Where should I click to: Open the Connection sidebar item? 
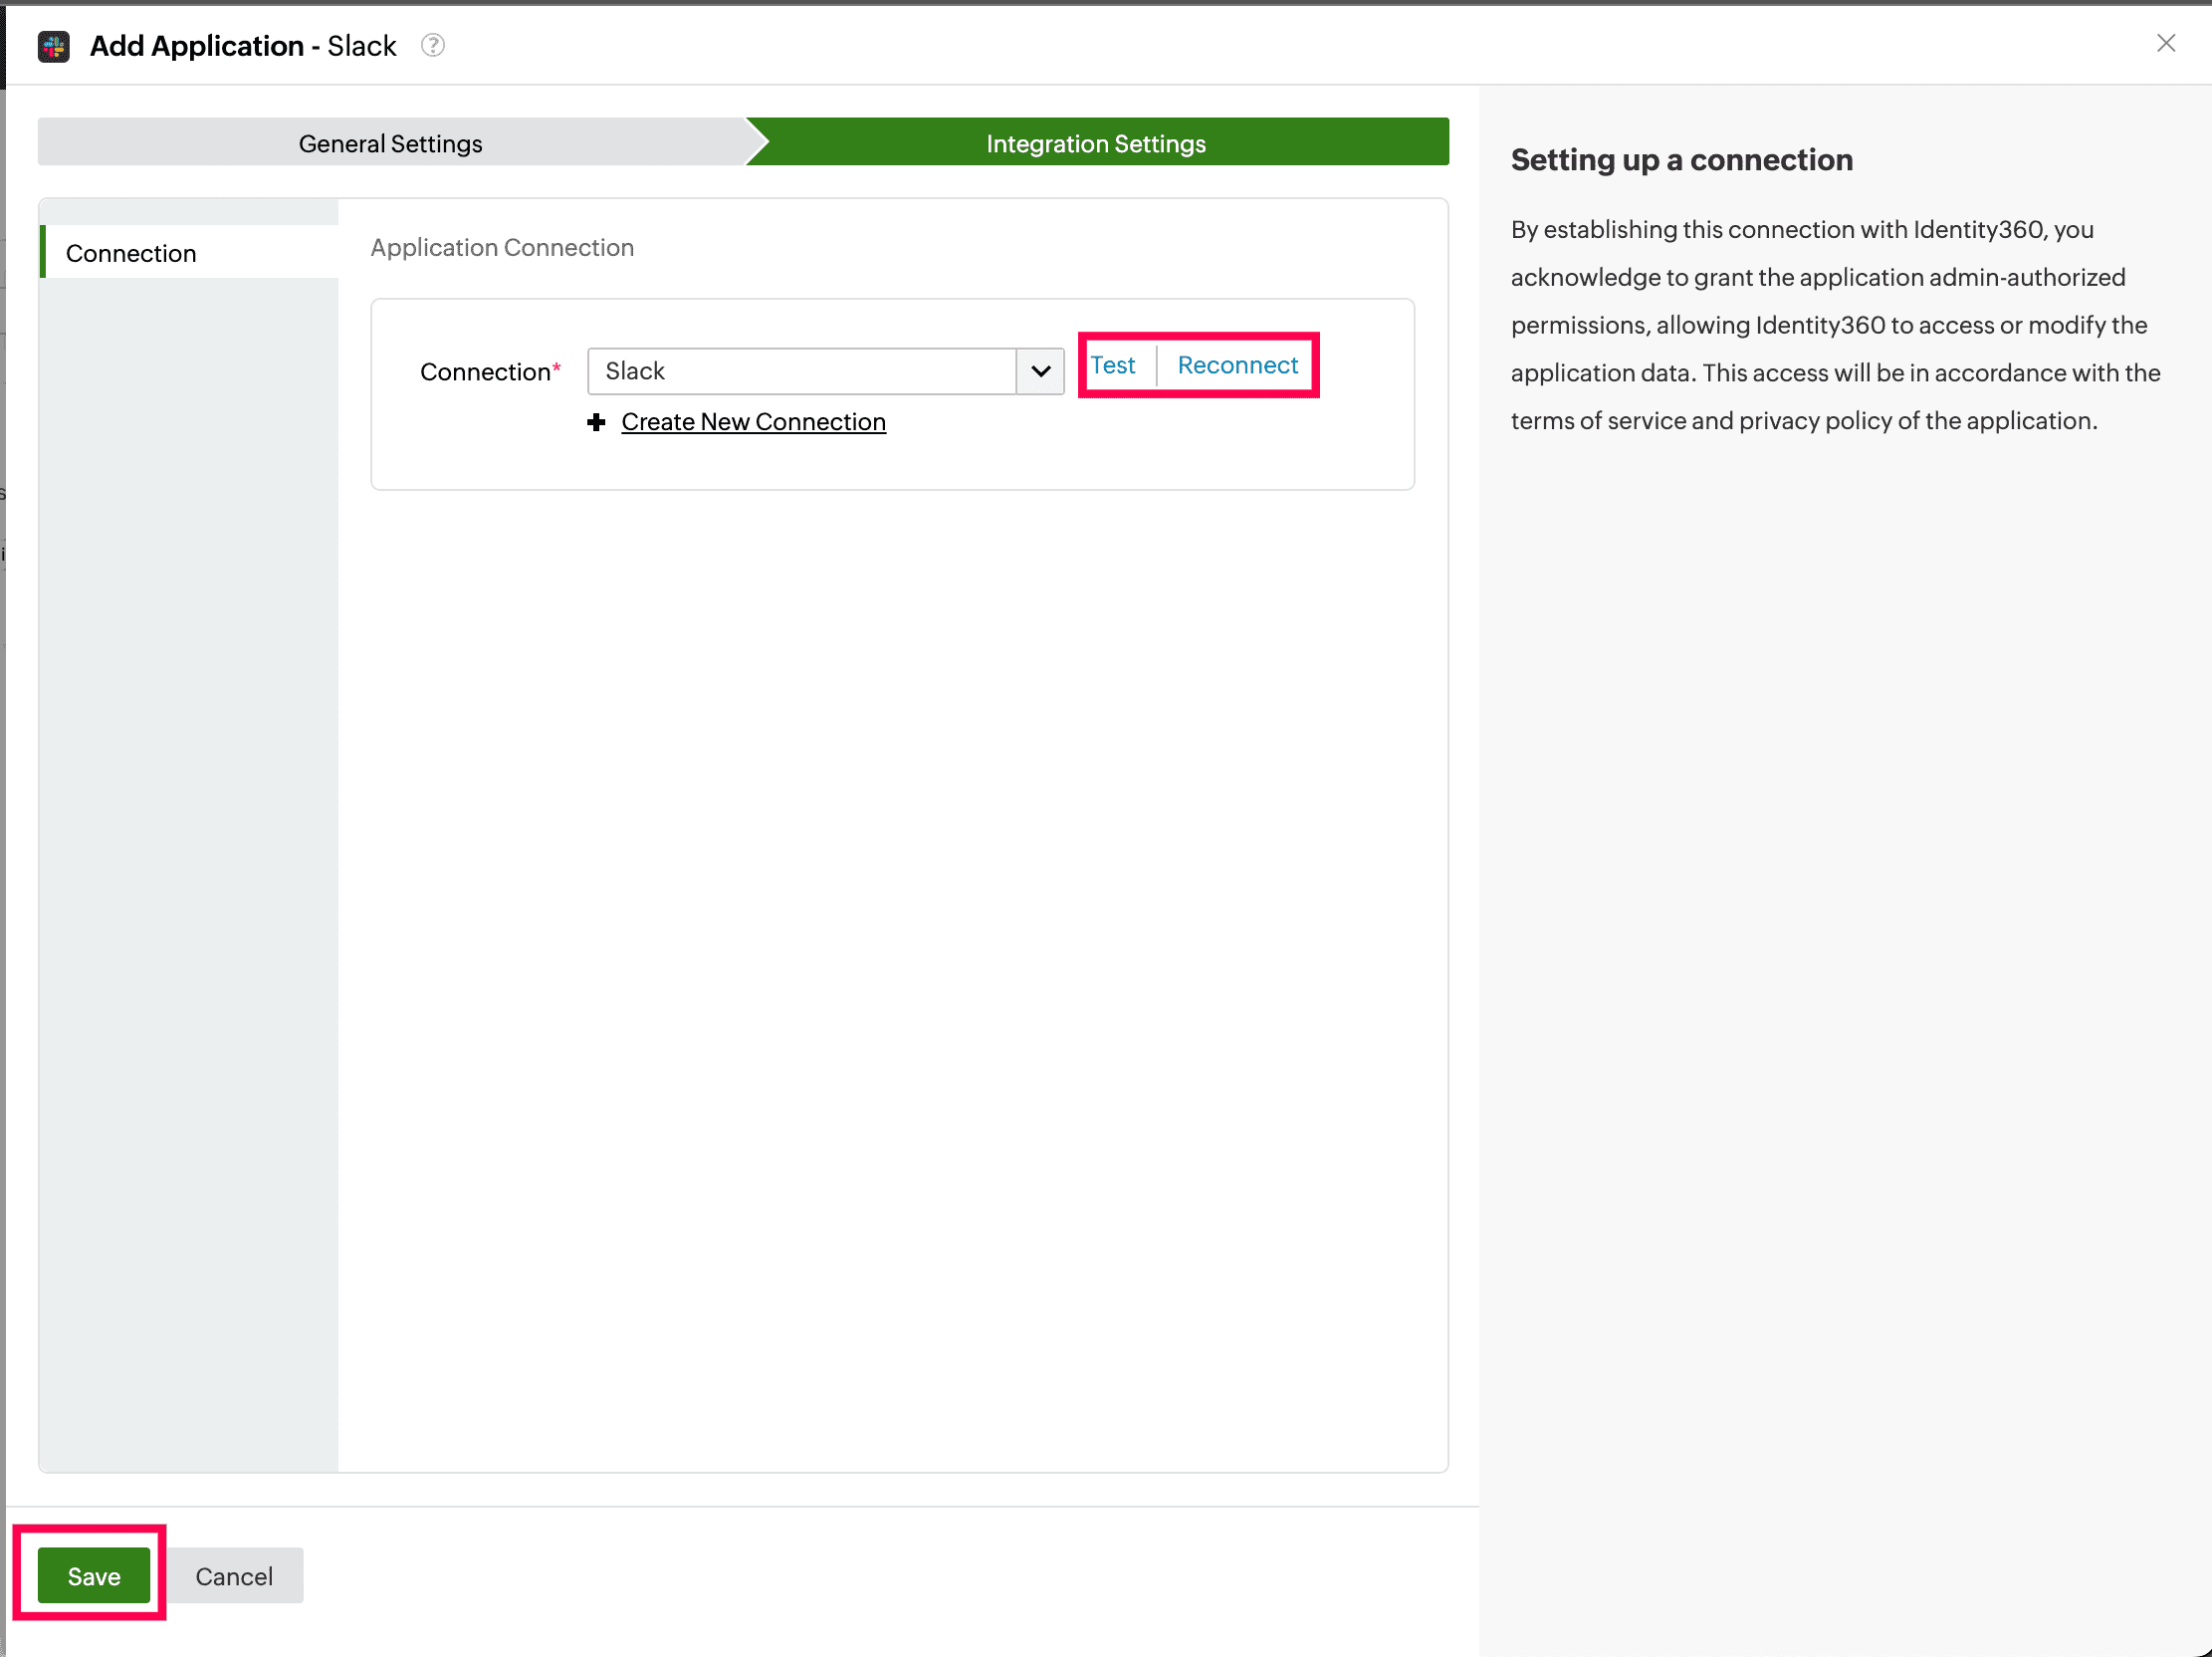(x=131, y=253)
